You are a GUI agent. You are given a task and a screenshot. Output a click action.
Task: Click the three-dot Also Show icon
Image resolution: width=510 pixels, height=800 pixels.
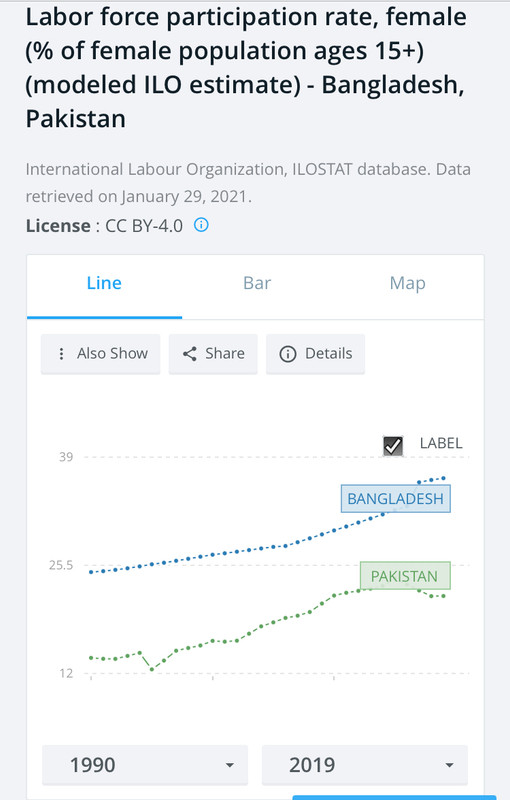pos(61,354)
